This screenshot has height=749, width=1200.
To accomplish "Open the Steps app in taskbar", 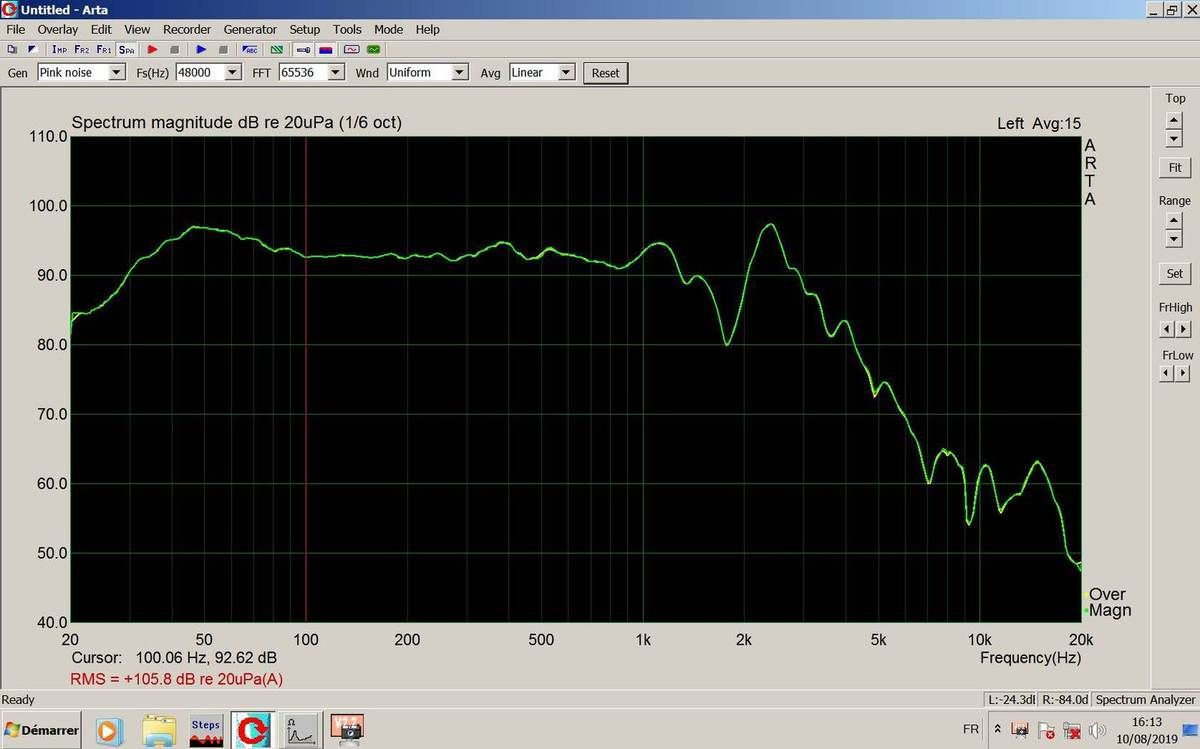I will click(205, 731).
